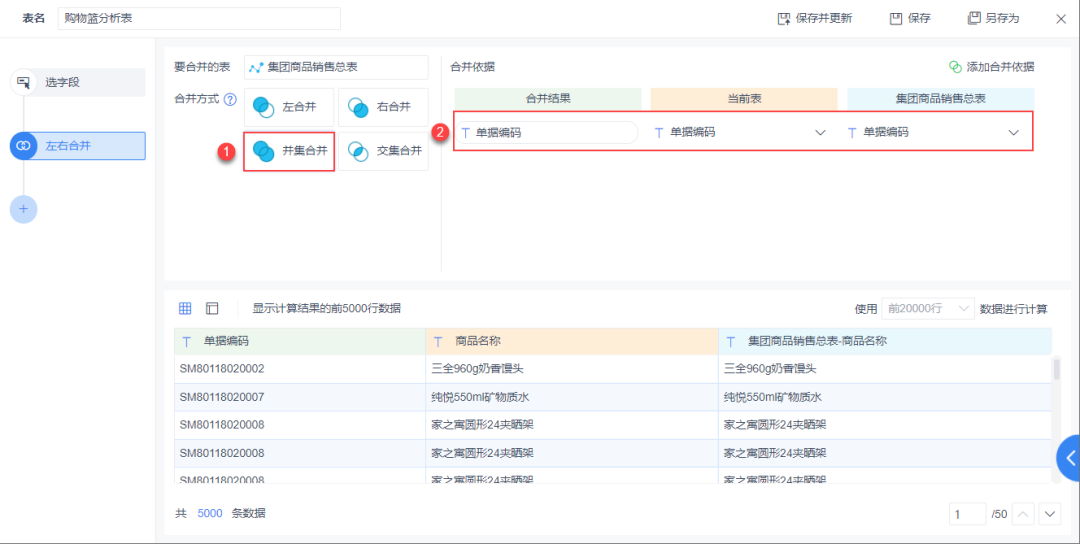The image size is (1080, 544).
Task: Choose 交集合并 merge mode
Action: (383, 151)
